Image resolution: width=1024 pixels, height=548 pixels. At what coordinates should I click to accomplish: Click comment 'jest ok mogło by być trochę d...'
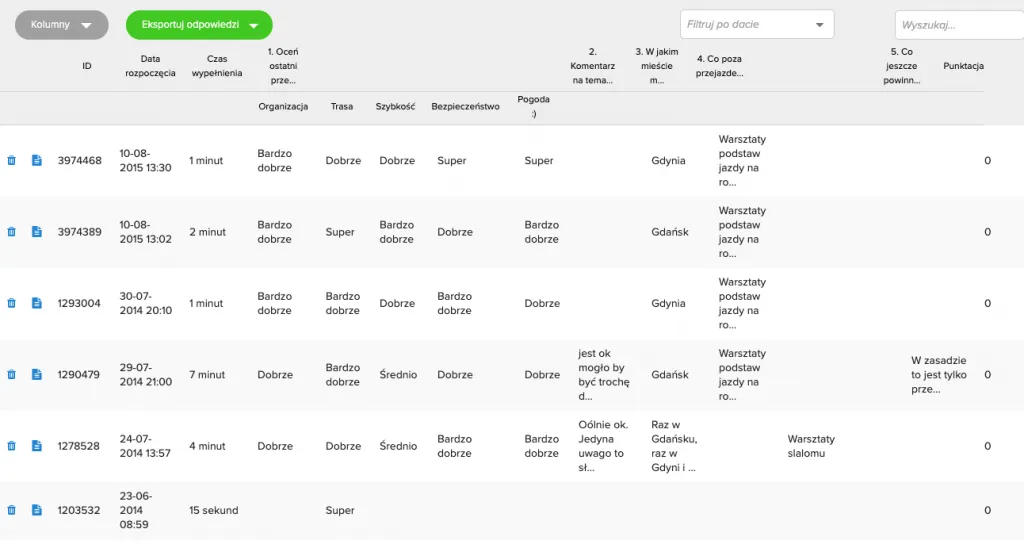pyautogui.click(x=604, y=375)
